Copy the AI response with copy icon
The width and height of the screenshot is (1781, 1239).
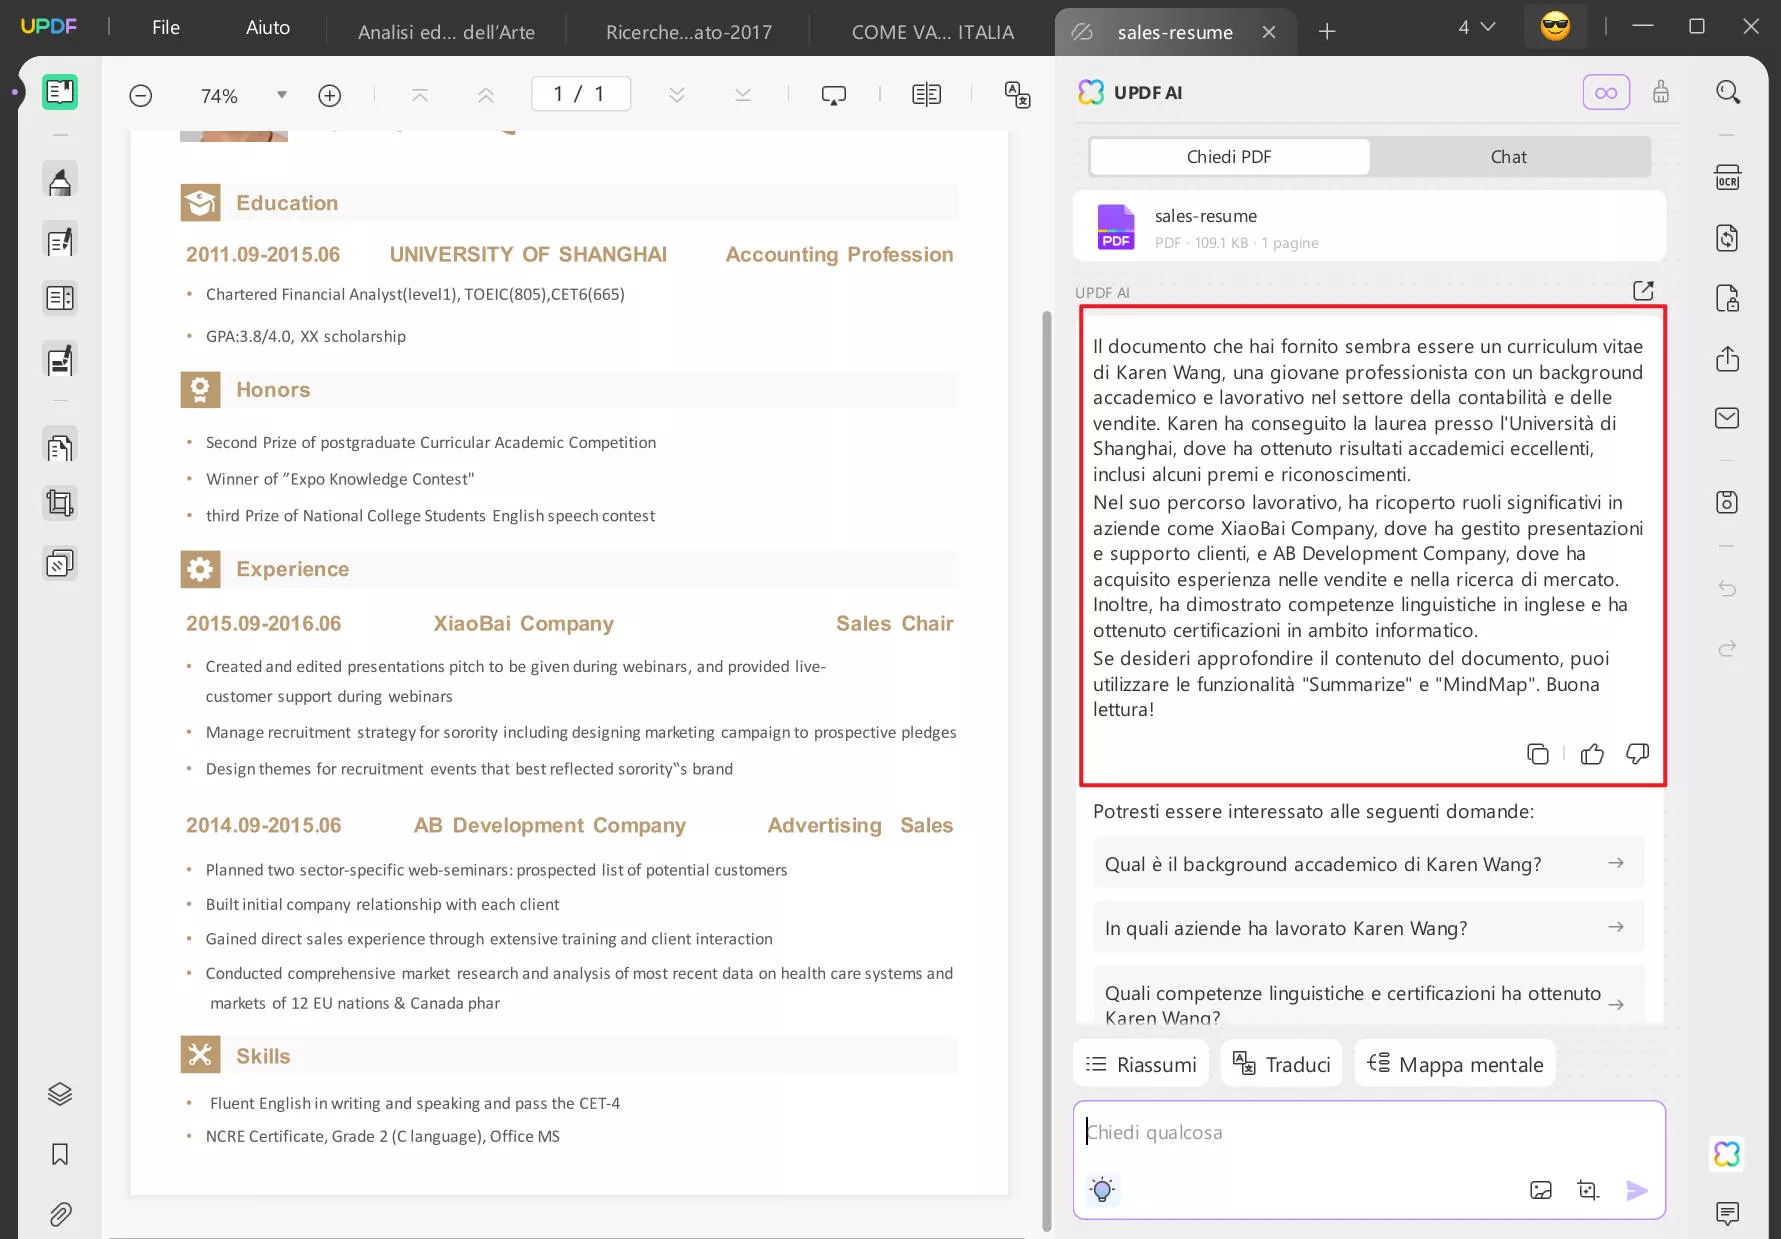[1538, 754]
